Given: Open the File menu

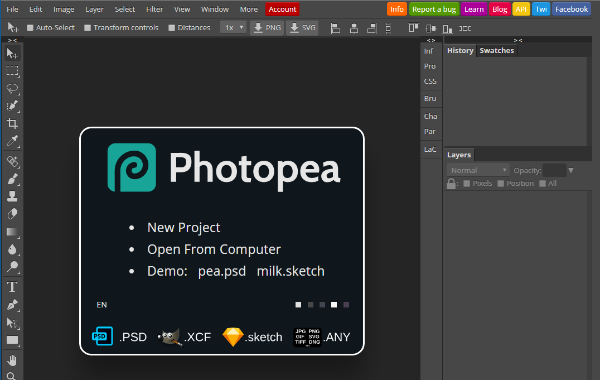Looking at the screenshot, I should coord(12,9).
